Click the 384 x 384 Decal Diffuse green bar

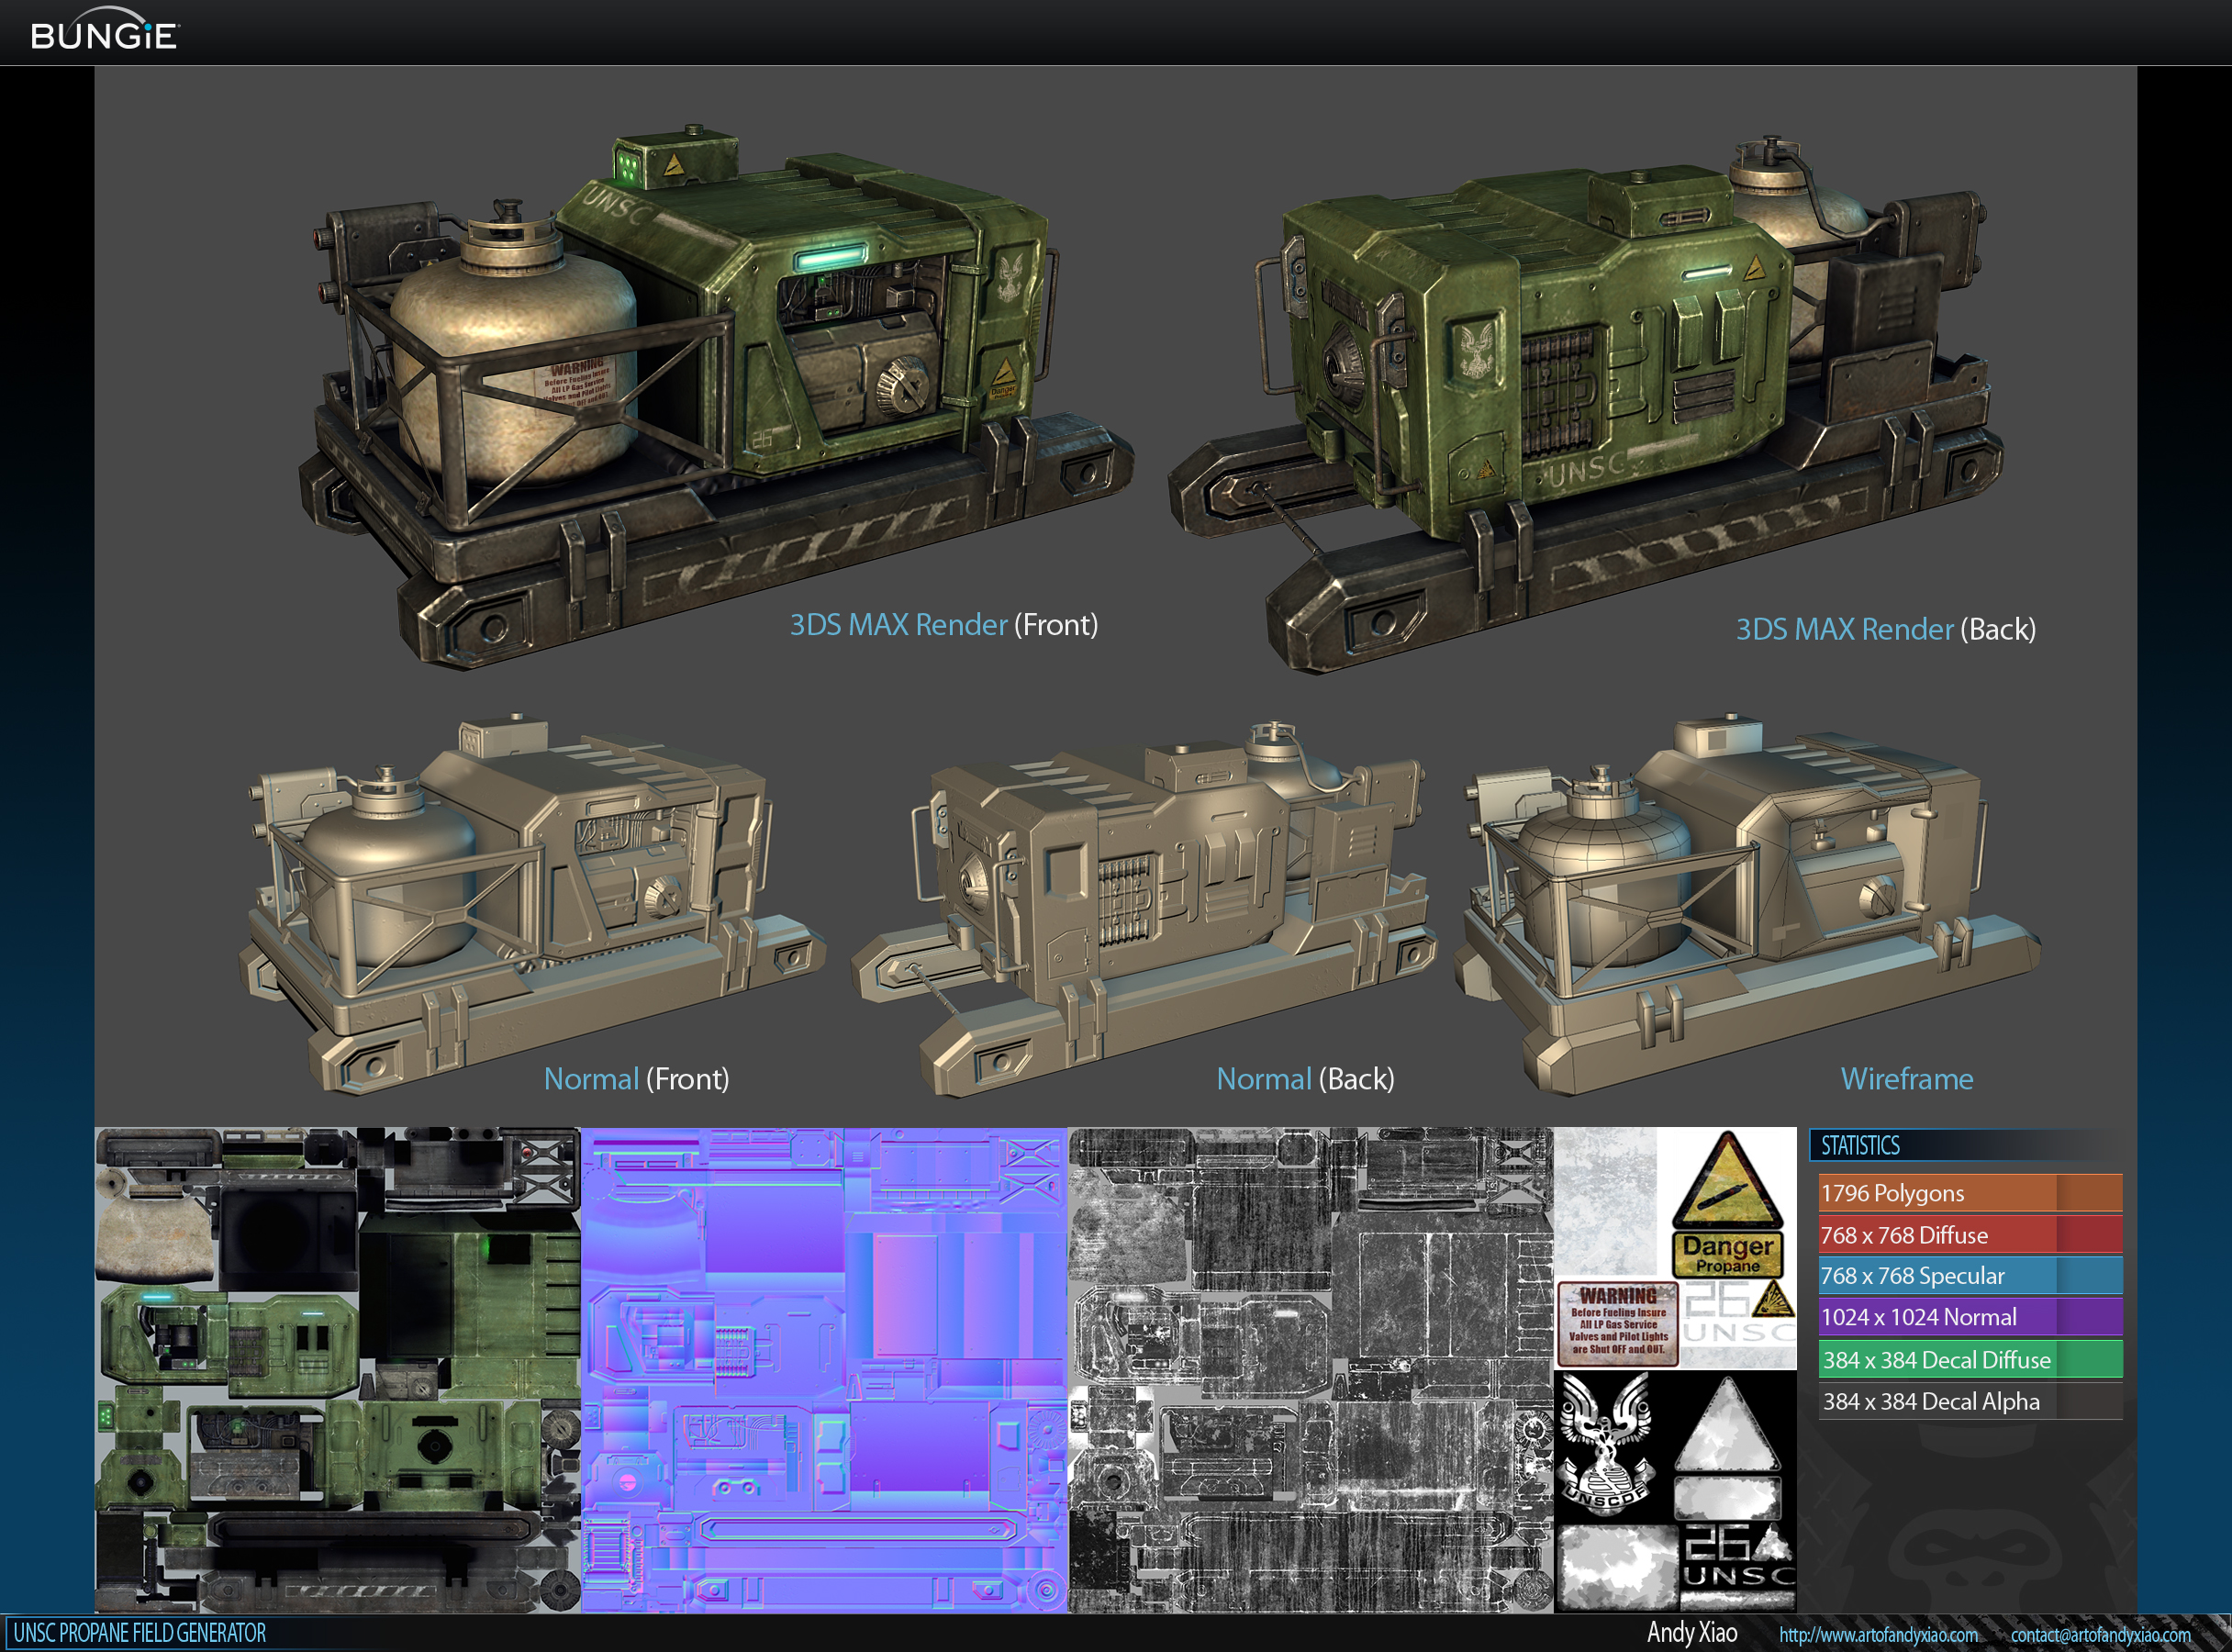[x=1970, y=1360]
